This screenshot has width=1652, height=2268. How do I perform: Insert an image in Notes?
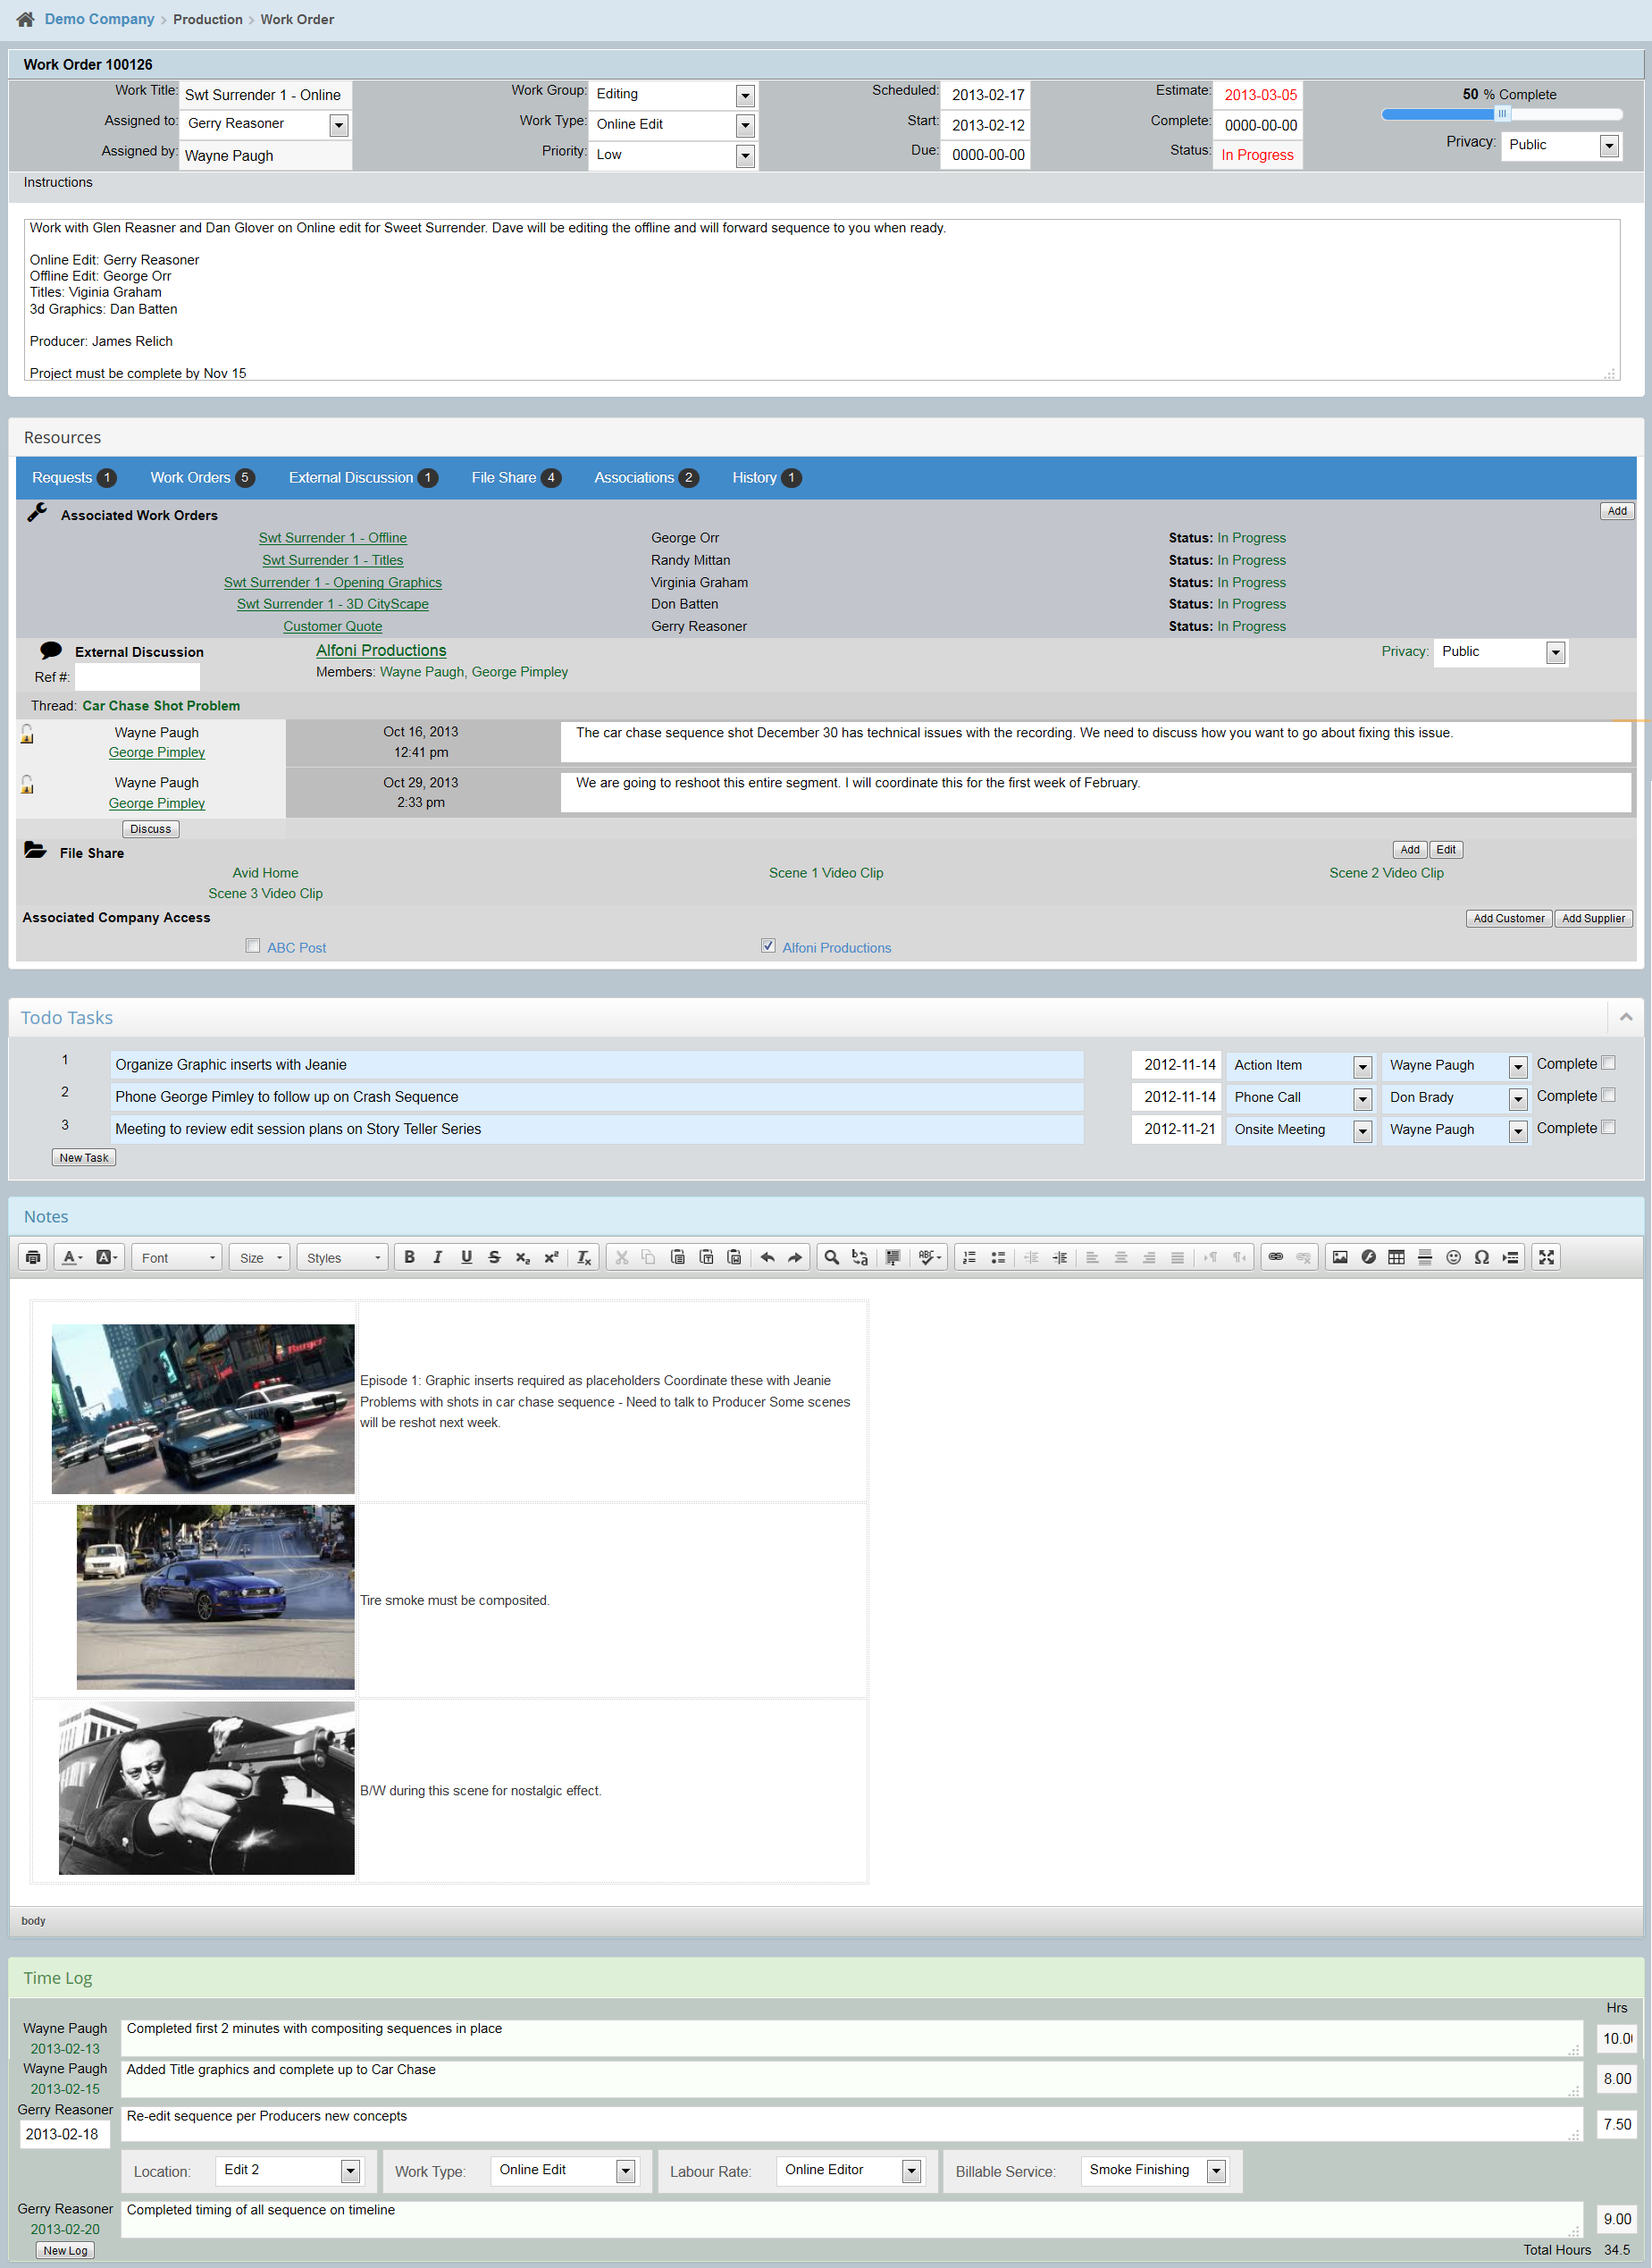(x=1340, y=1257)
